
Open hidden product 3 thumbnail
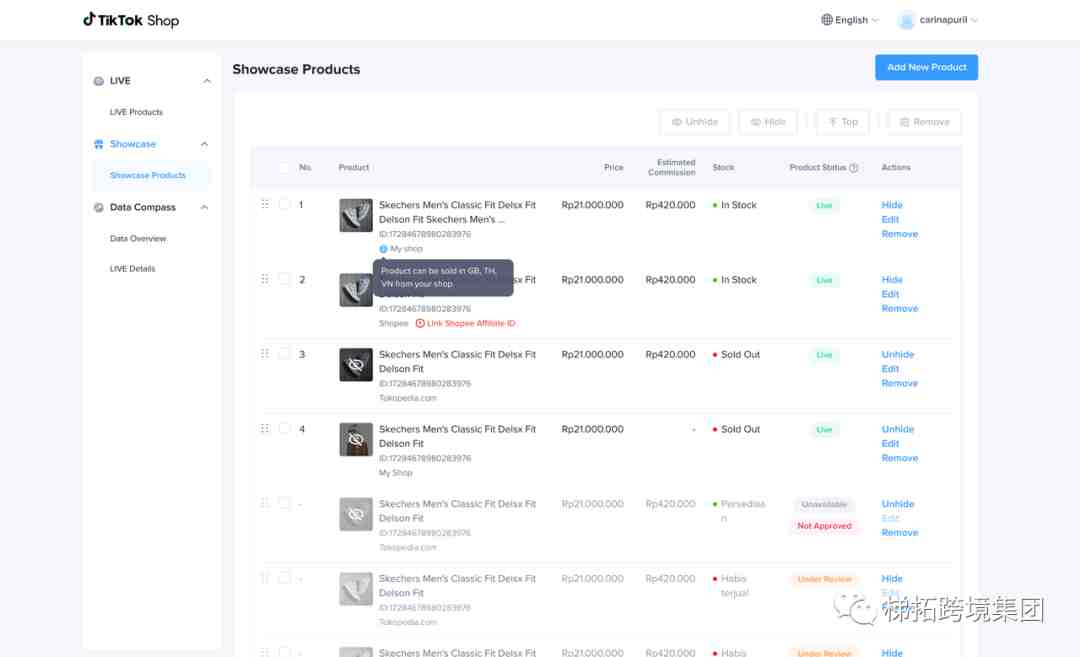click(x=356, y=365)
